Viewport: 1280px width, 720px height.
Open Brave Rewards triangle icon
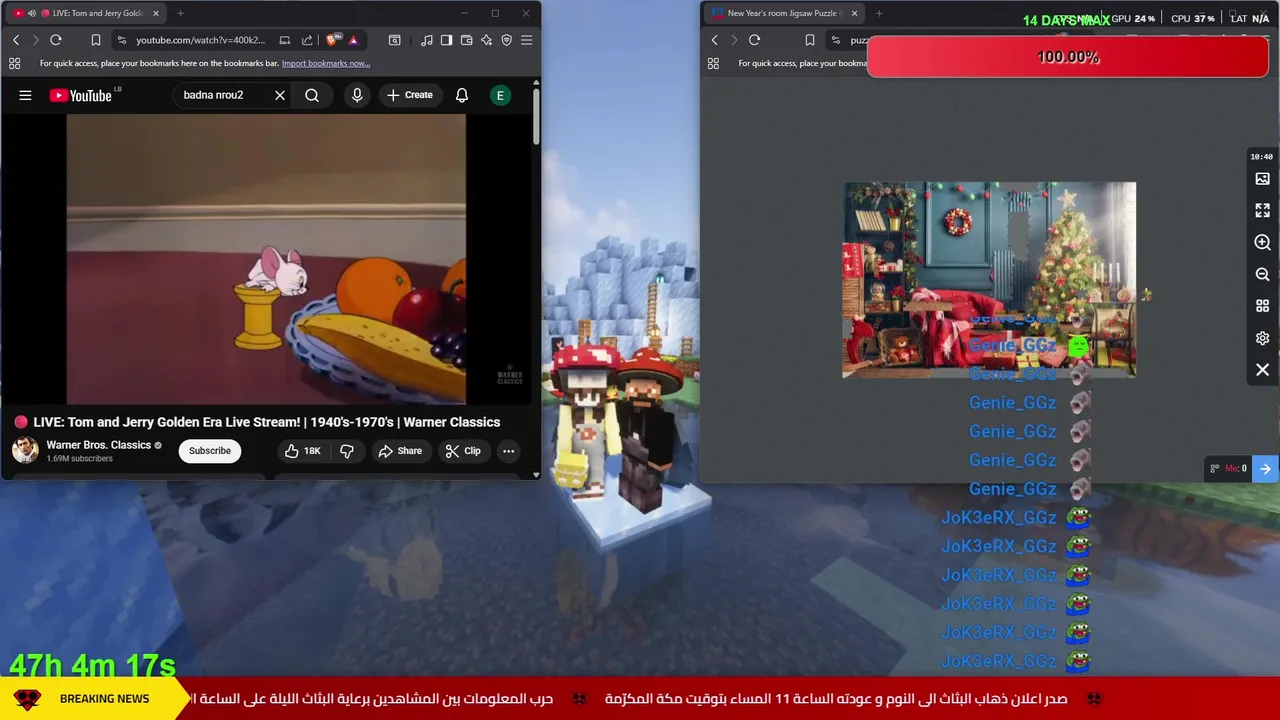[353, 40]
